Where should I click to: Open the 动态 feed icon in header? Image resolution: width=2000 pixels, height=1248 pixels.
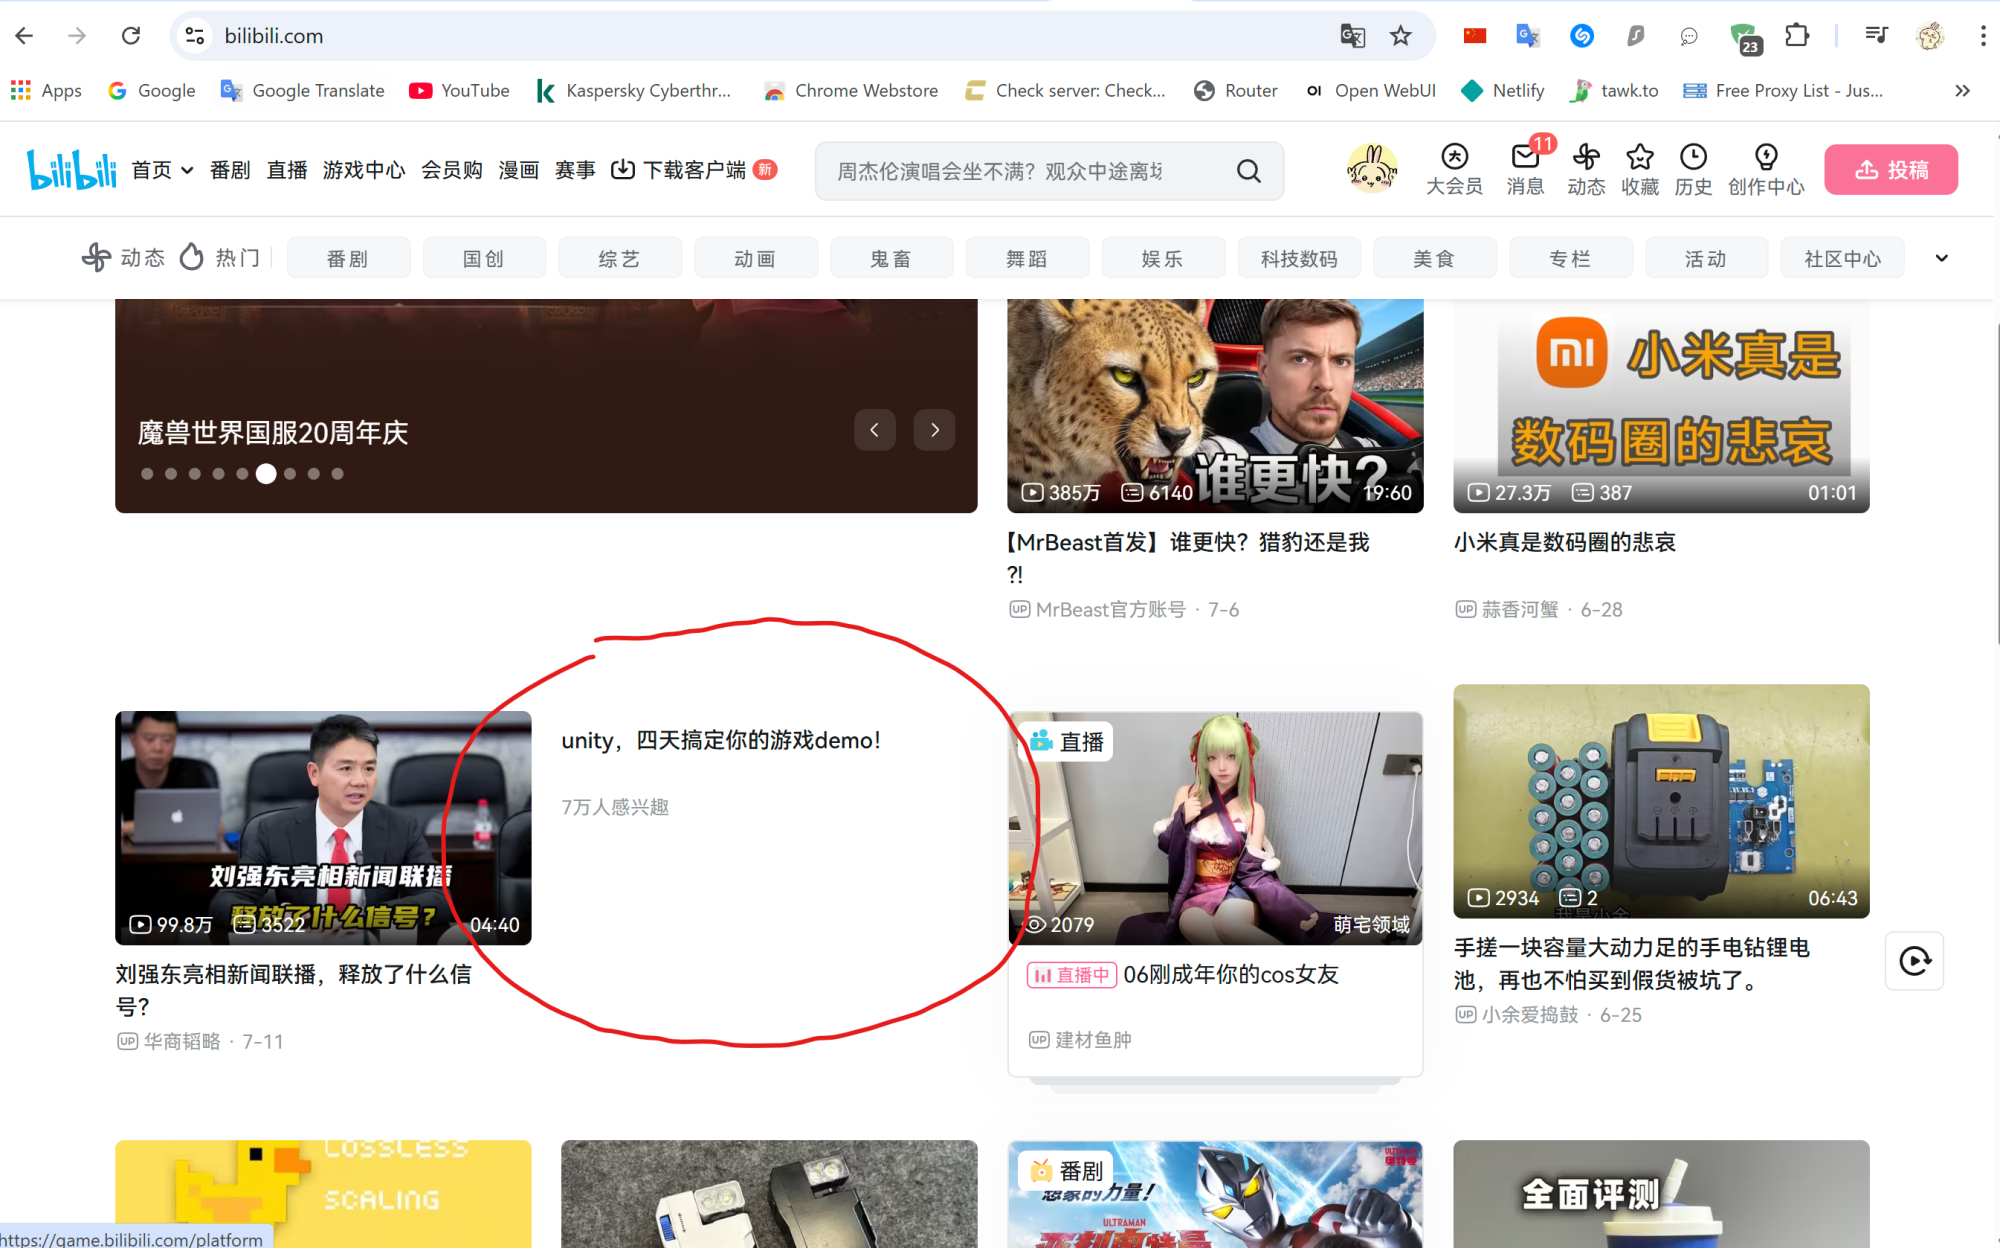click(1586, 169)
